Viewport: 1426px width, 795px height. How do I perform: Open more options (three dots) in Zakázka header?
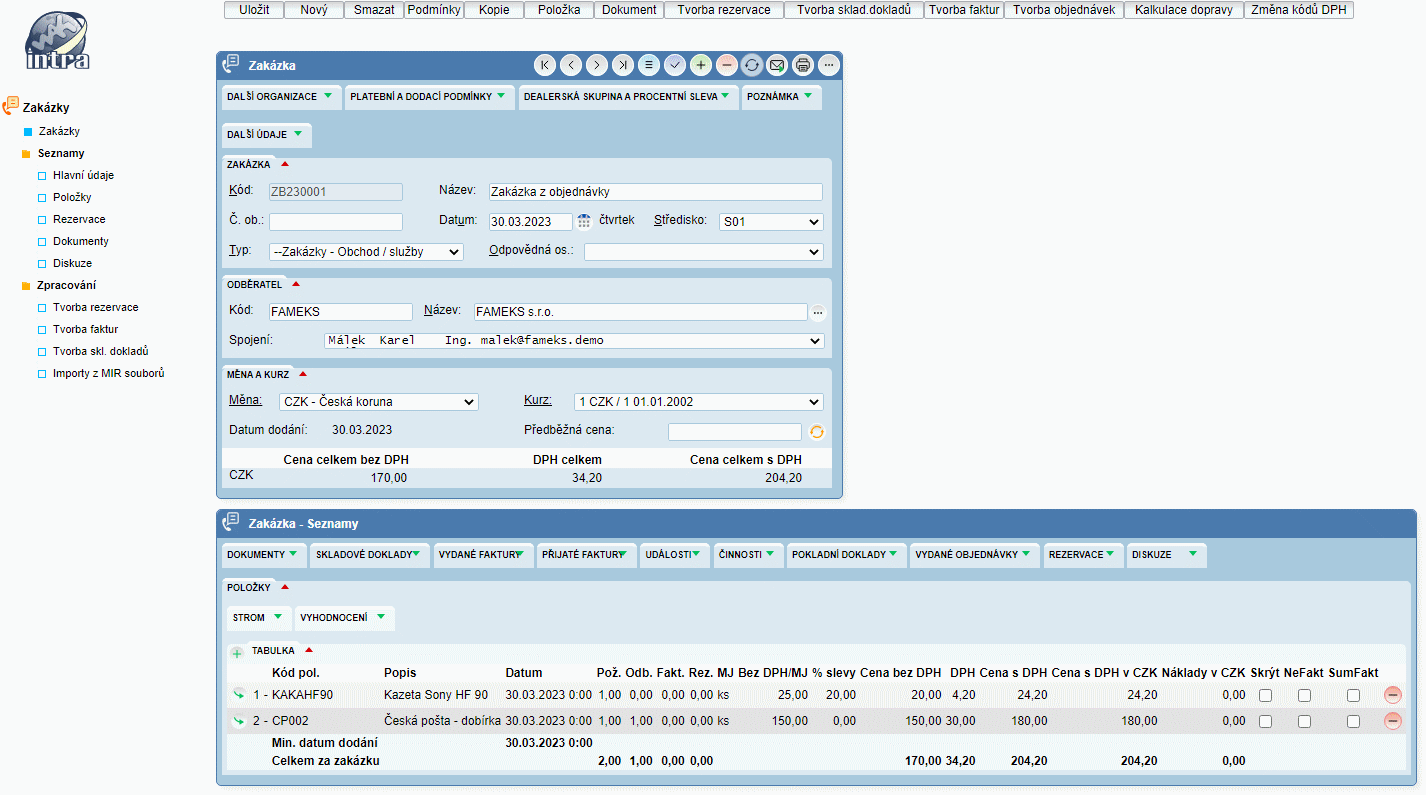pyautogui.click(x=829, y=65)
